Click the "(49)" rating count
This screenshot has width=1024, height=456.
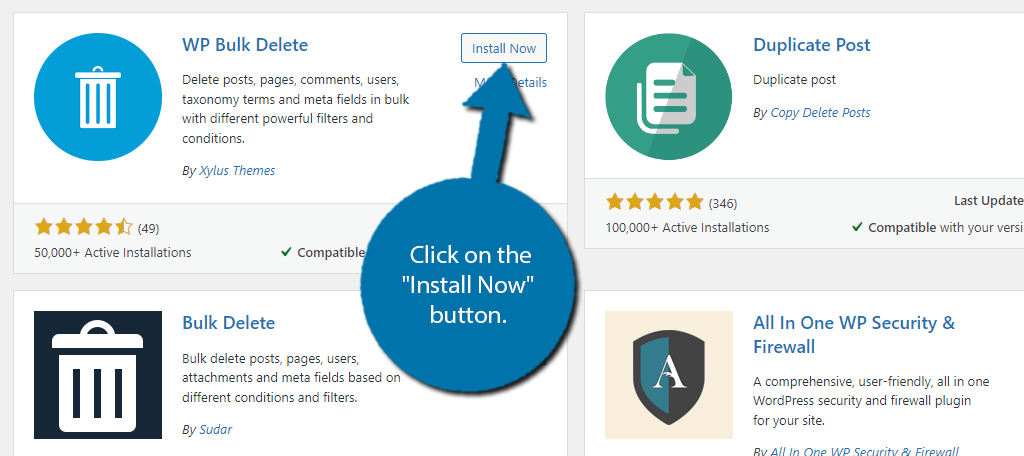(x=148, y=229)
